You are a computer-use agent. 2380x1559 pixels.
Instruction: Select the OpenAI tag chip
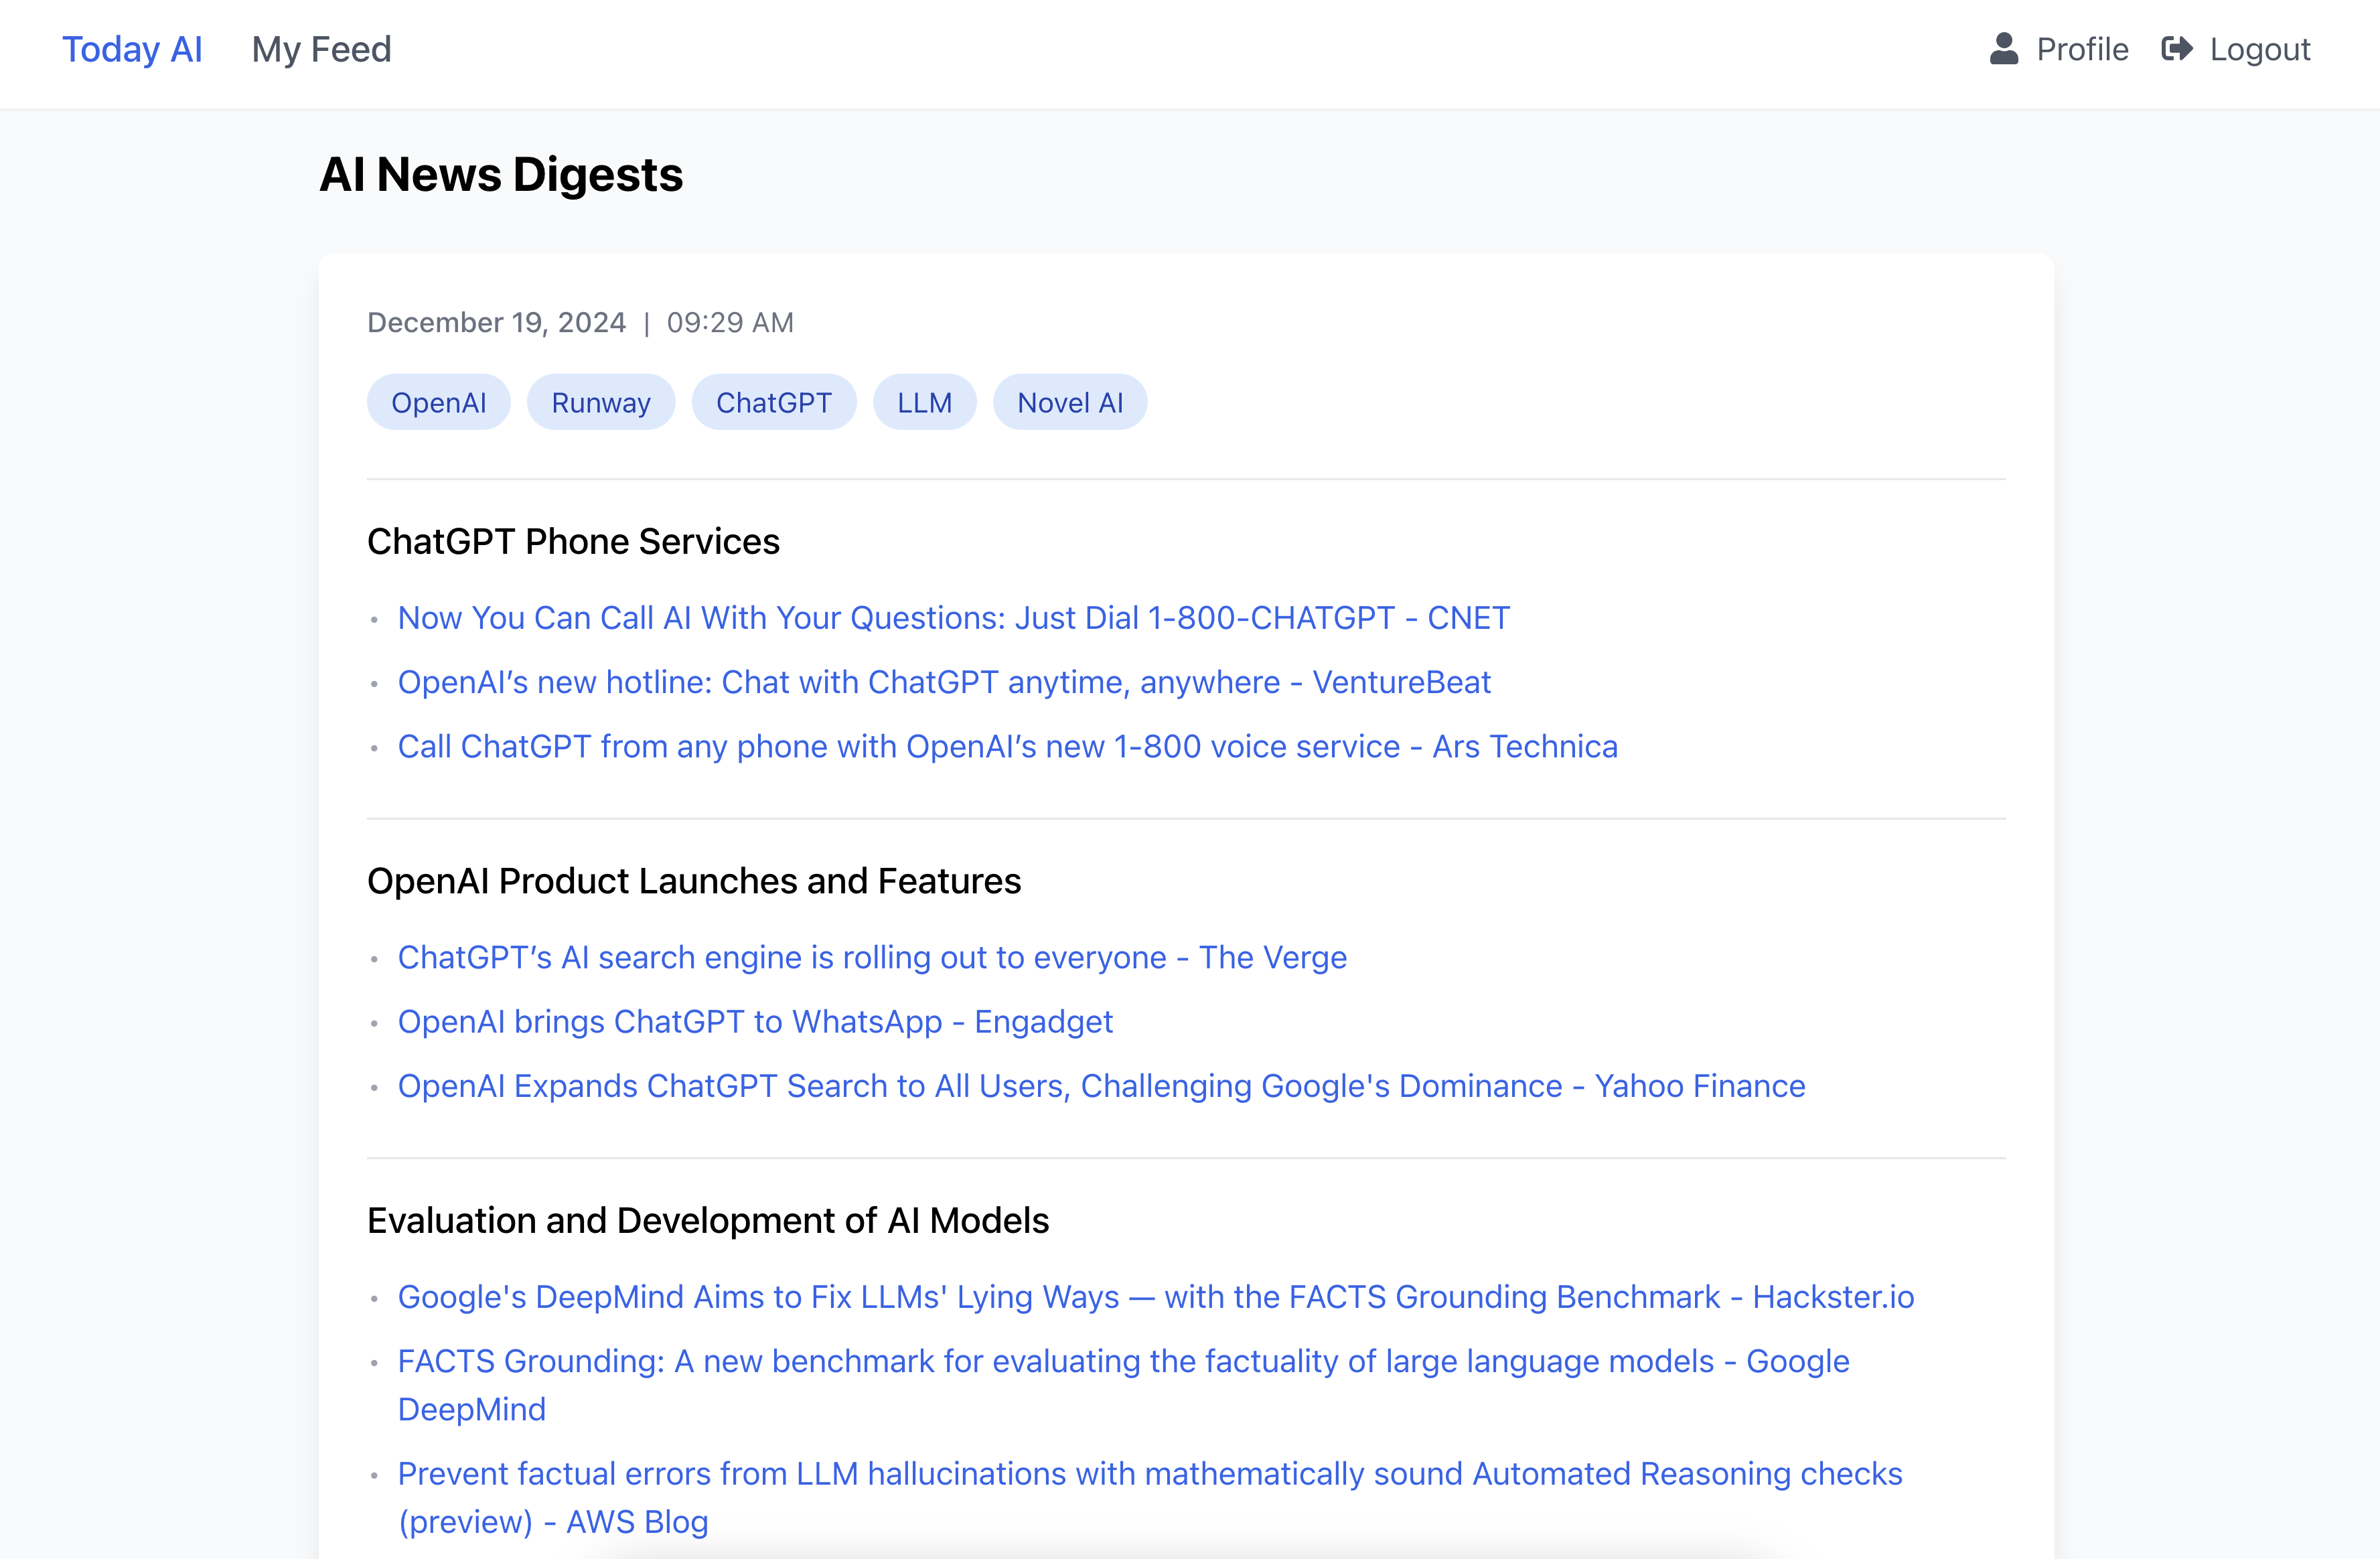pyautogui.click(x=438, y=403)
